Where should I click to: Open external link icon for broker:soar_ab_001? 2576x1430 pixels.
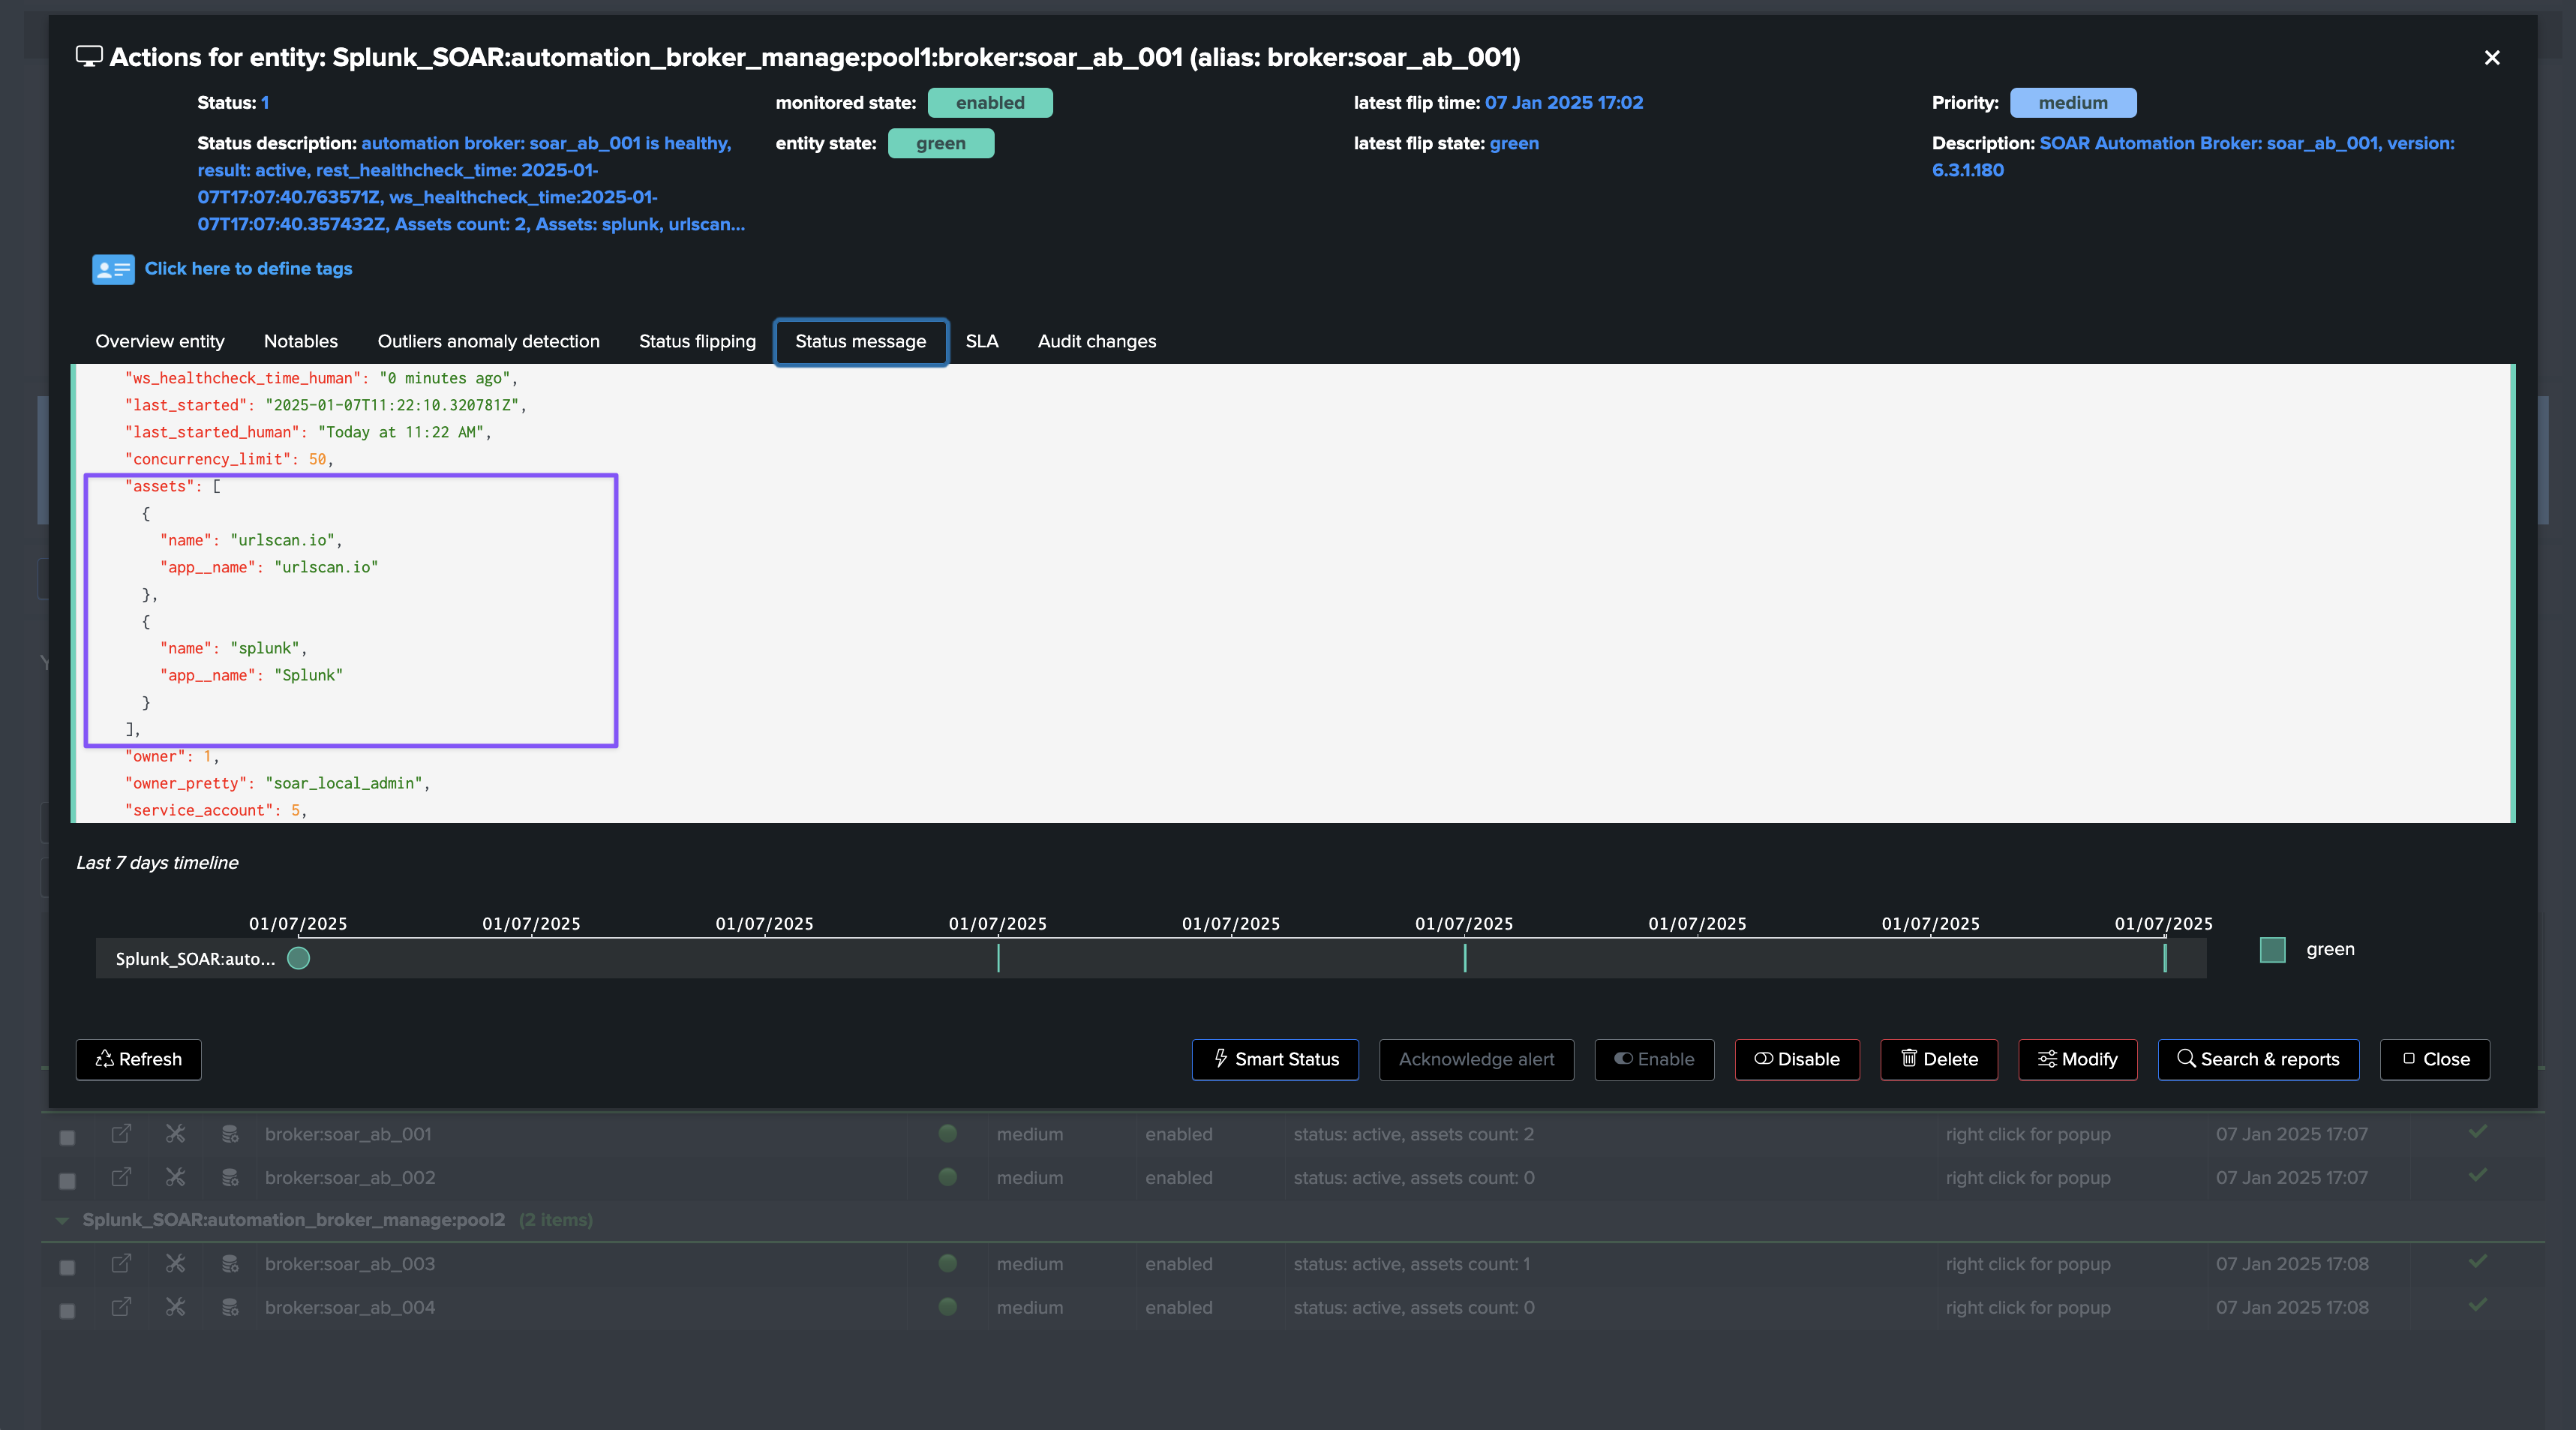121,1134
